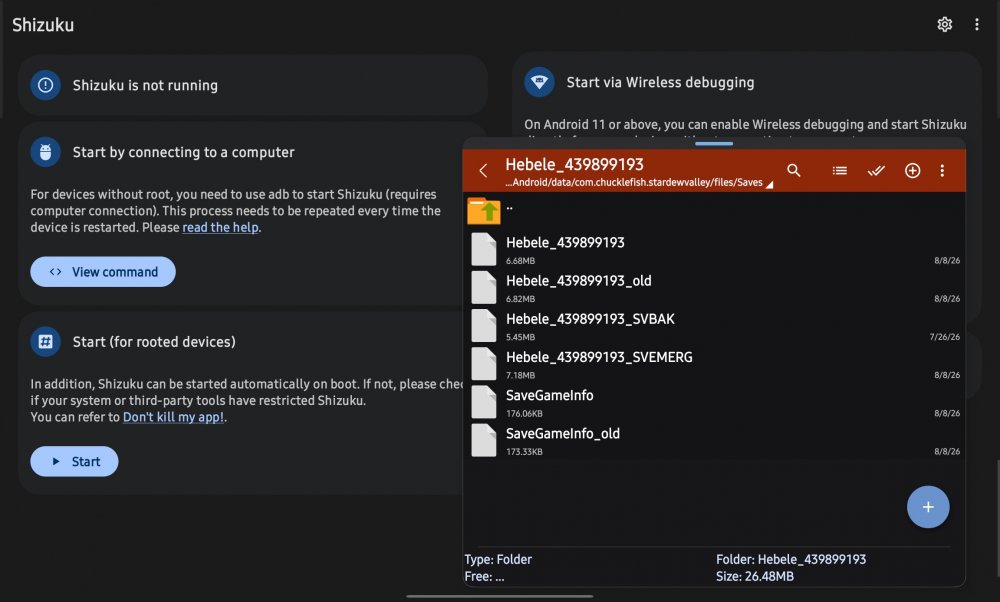Click the View command button
1000x602 pixels.
point(103,272)
